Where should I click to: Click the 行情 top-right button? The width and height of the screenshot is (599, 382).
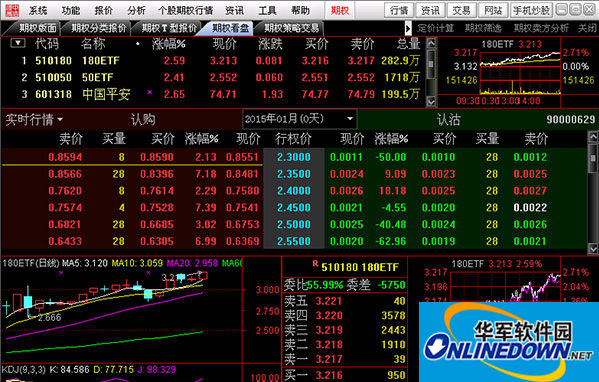click(x=399, y=10)
